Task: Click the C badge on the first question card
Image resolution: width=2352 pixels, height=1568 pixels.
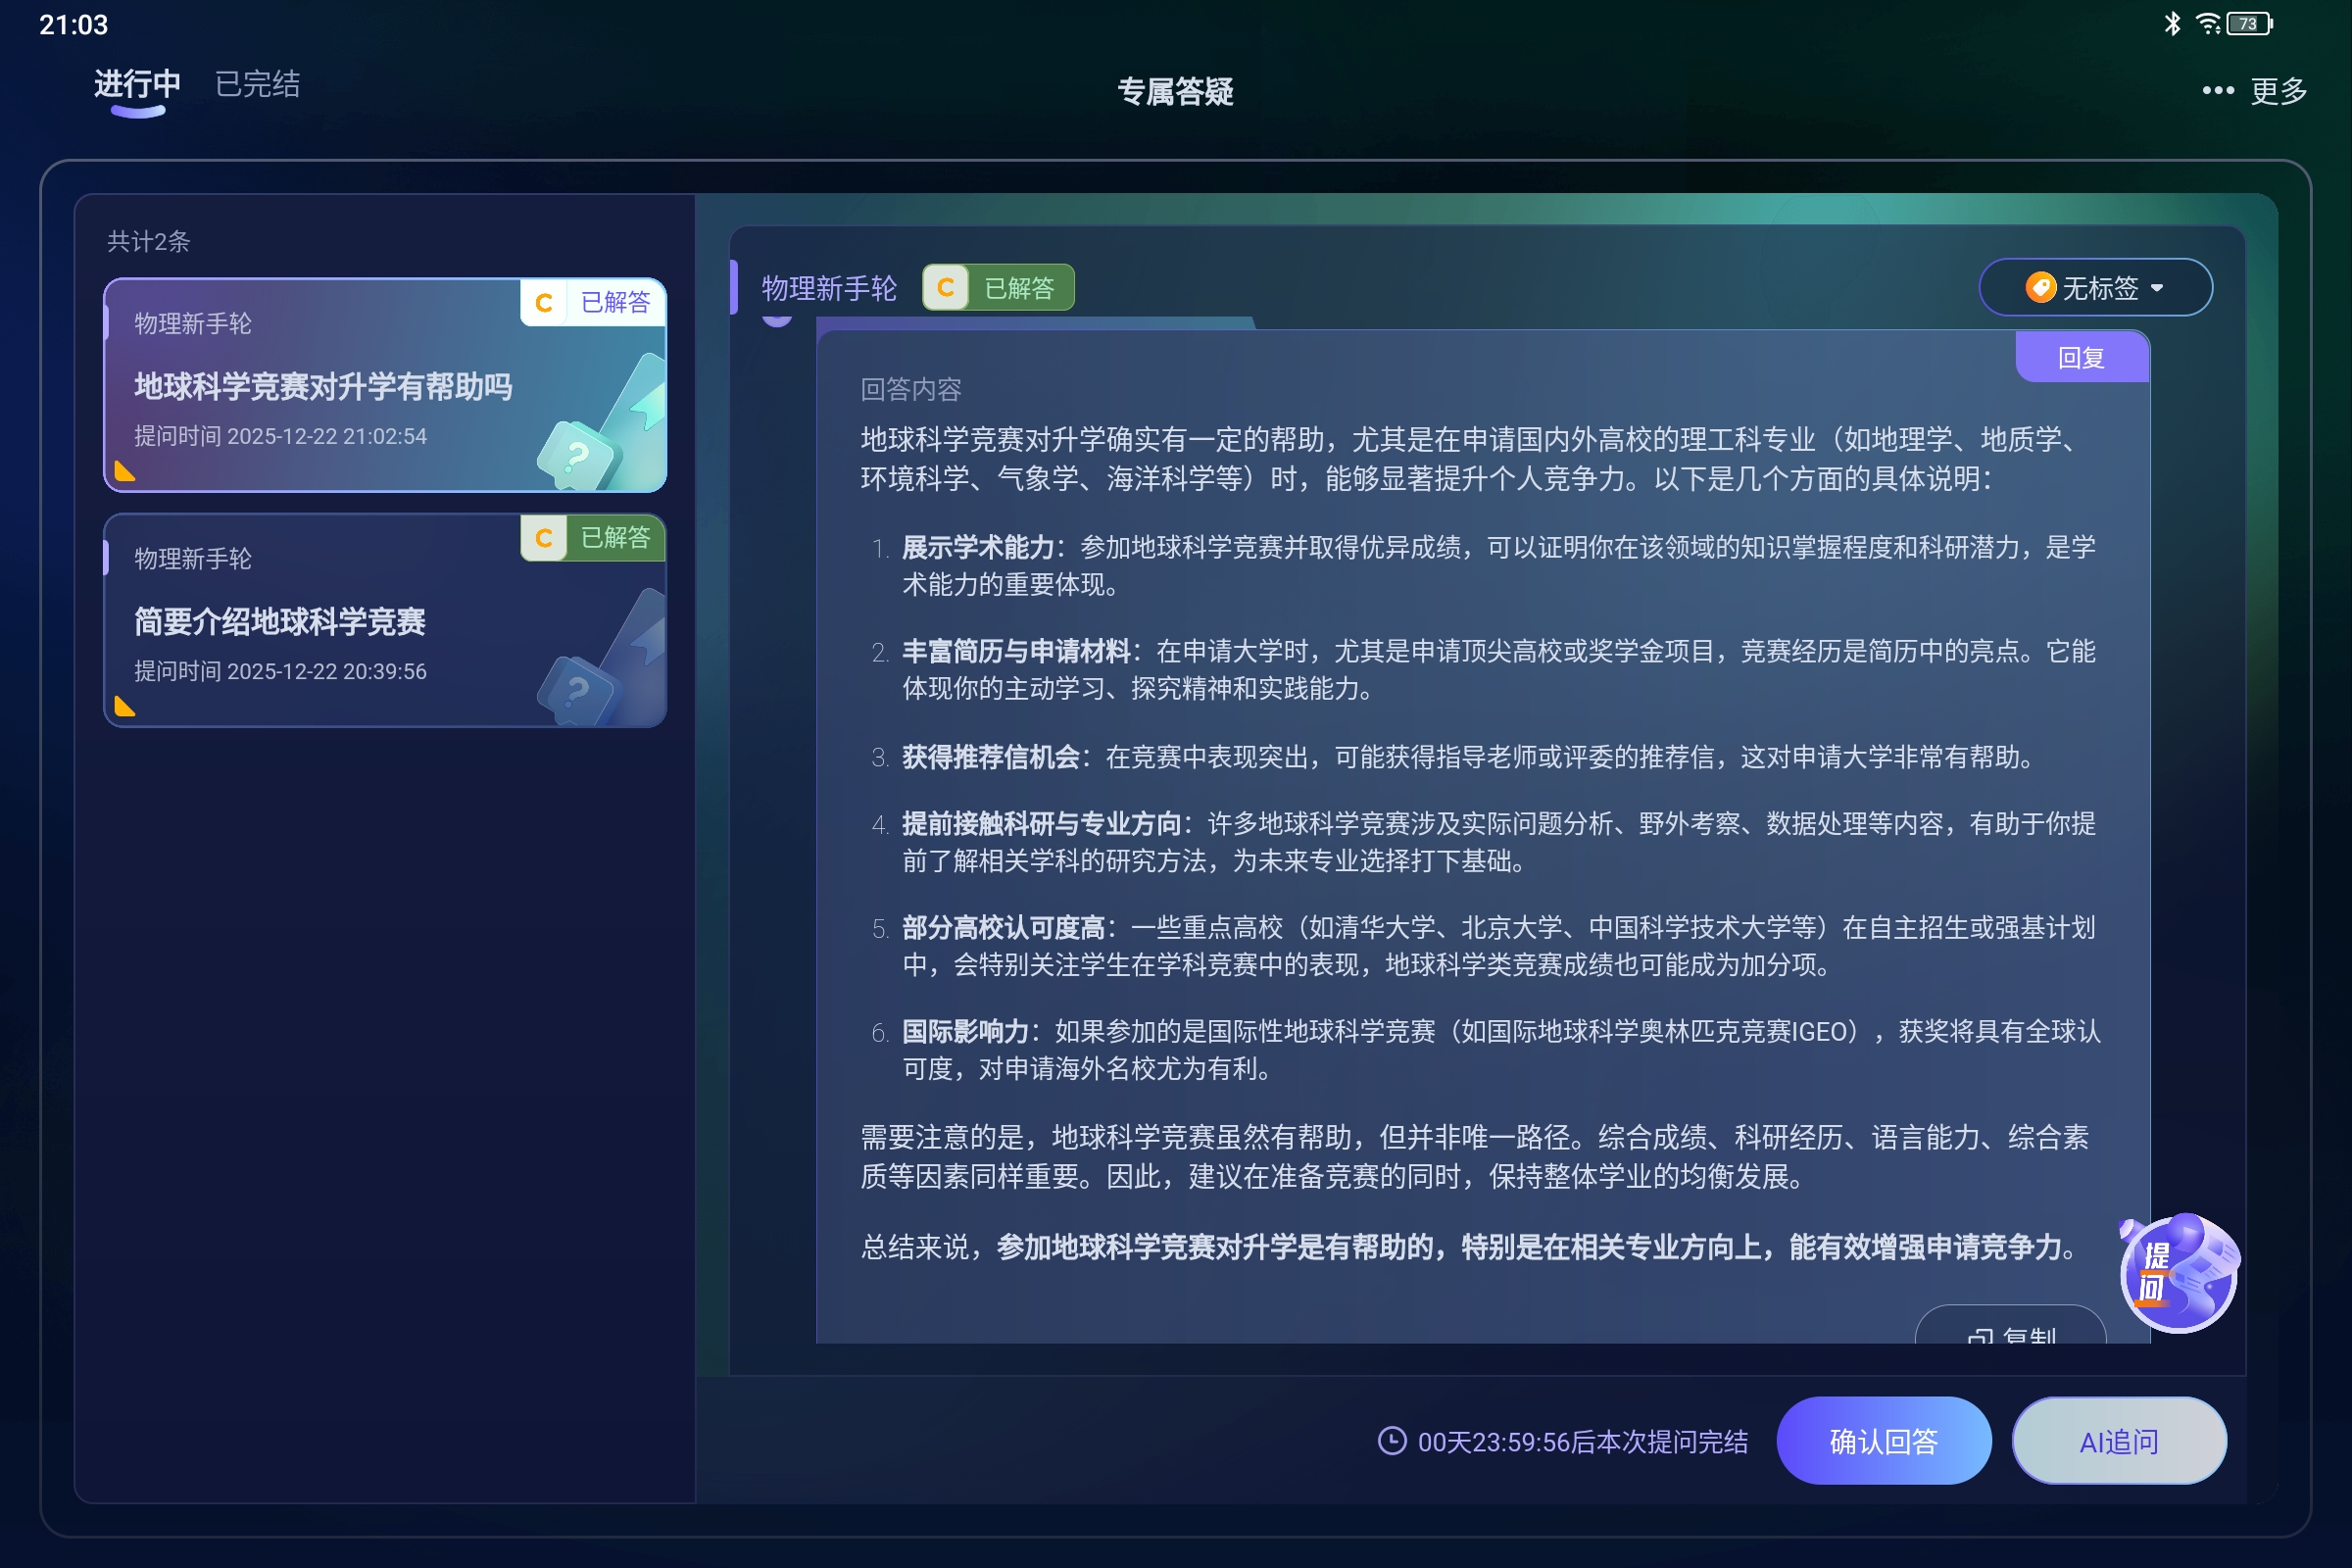Action: [545, 302]
